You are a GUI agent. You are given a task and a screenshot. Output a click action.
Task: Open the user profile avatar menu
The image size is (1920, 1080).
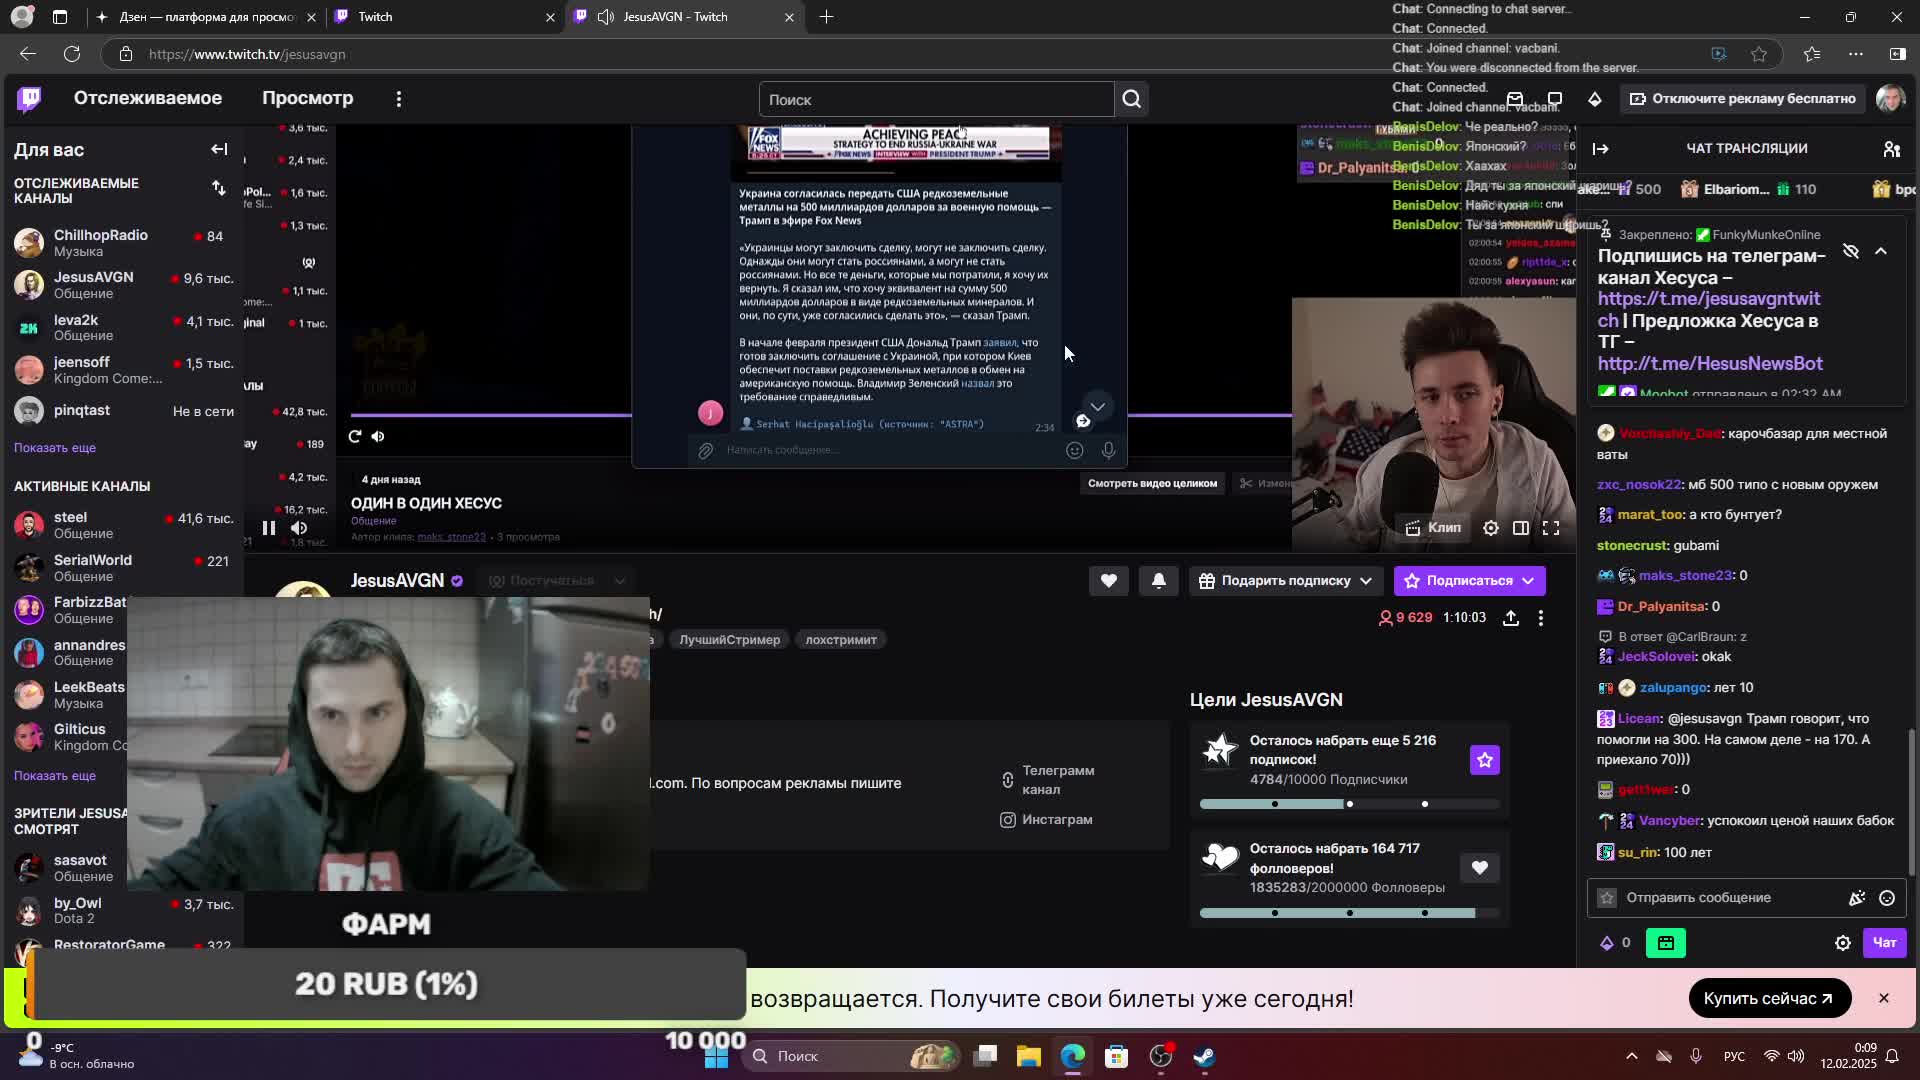point(1889,98)
